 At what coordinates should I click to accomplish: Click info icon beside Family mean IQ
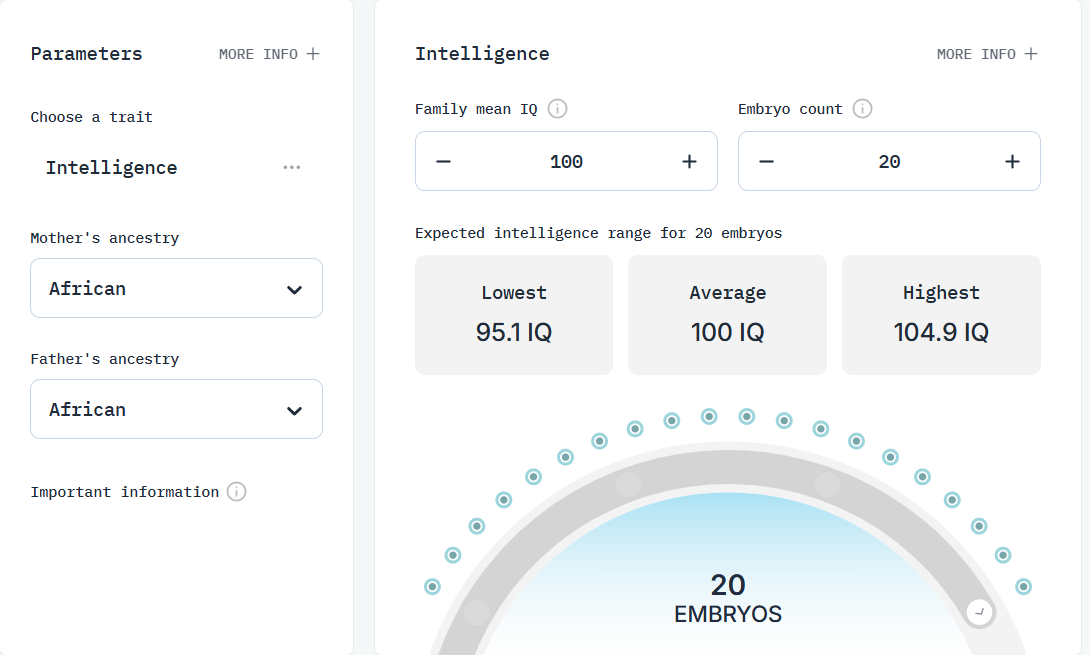[x=558, y=109]
